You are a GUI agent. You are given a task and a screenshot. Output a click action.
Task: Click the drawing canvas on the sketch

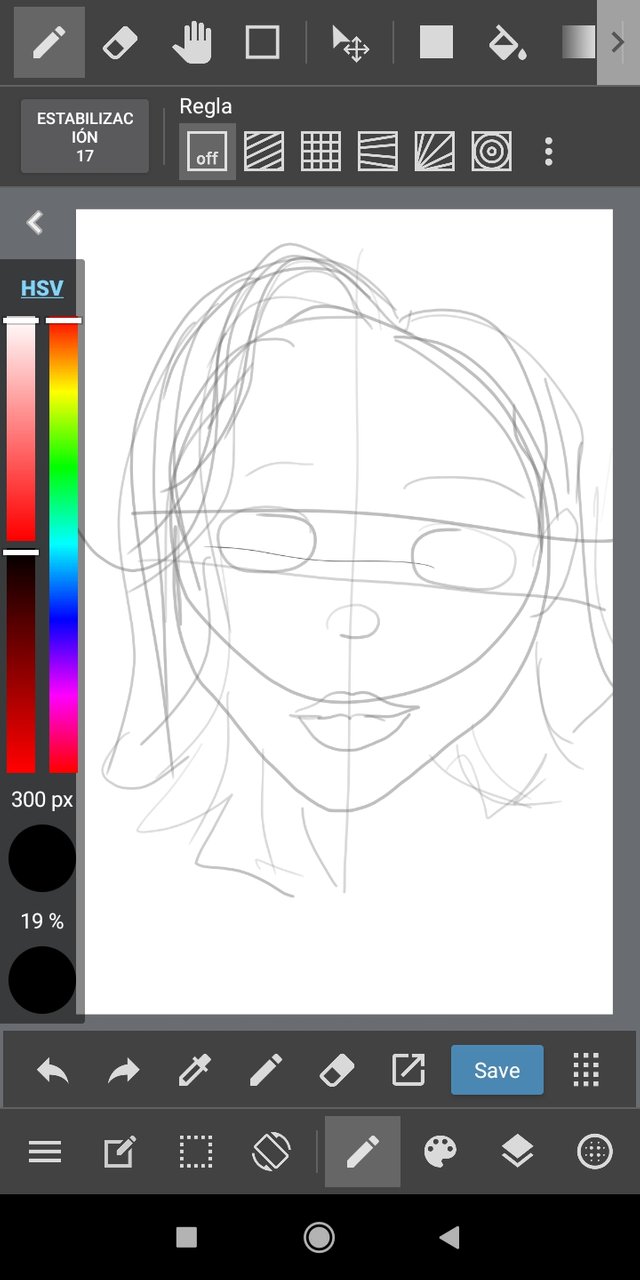pos(345,611)
